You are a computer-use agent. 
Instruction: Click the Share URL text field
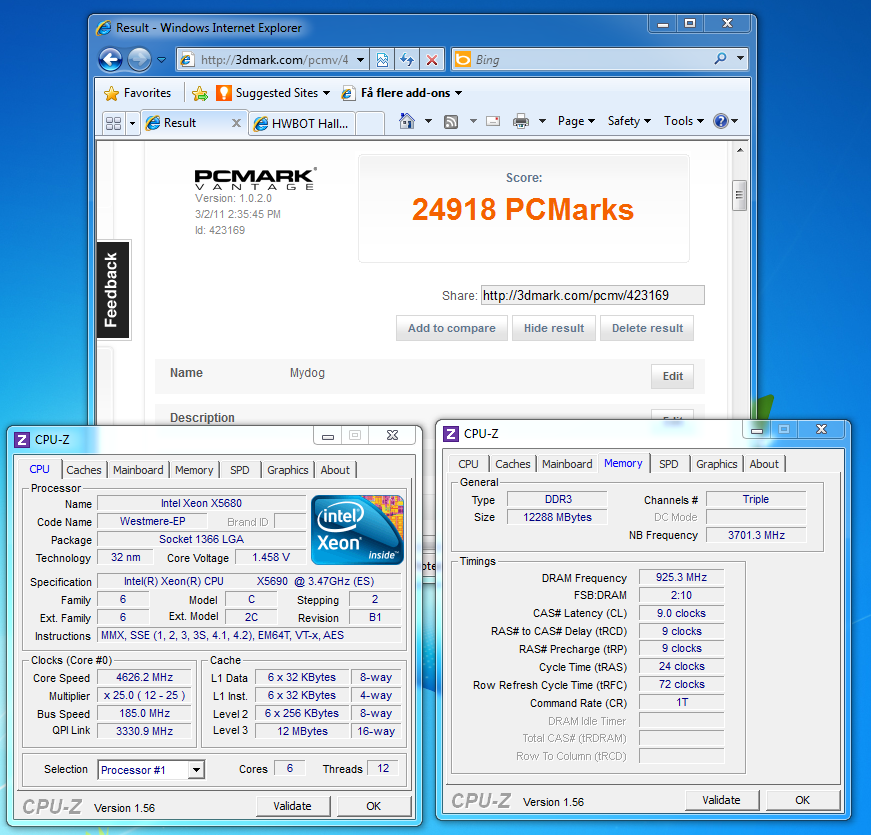coord(593,295)
